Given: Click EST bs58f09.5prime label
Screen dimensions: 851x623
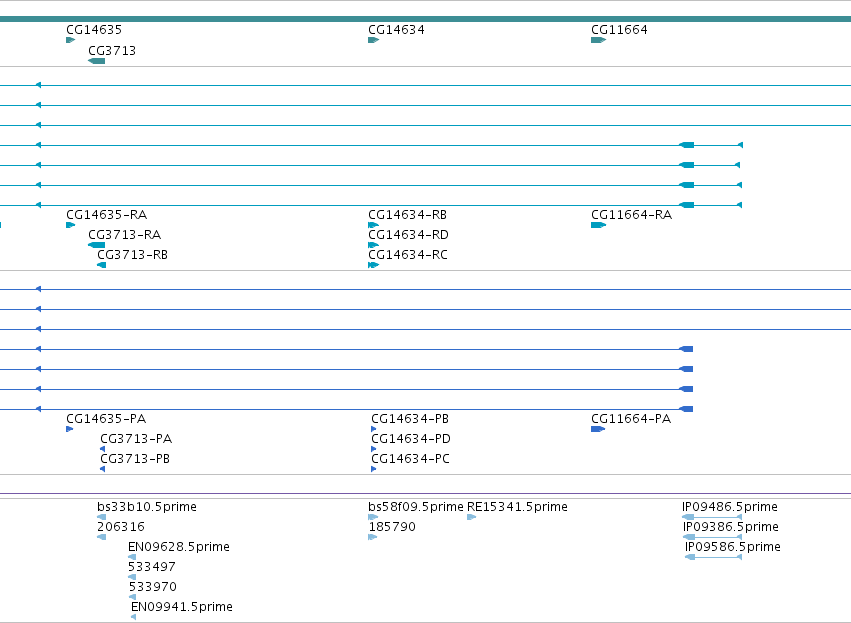Looking at the screenshot, I should 416,507.
